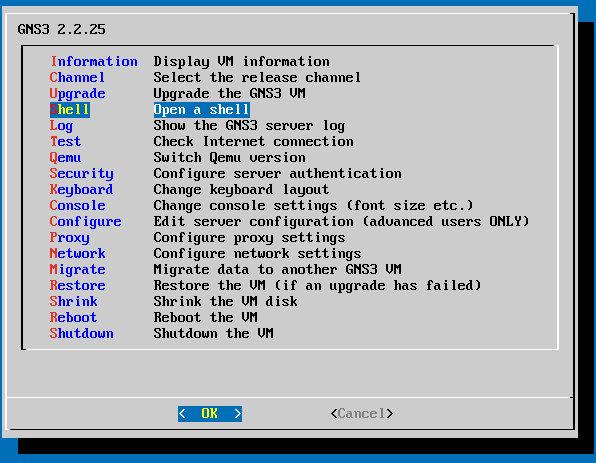Click 'Display VM information' description
596x463 pixels.
[x=242, y=62]
